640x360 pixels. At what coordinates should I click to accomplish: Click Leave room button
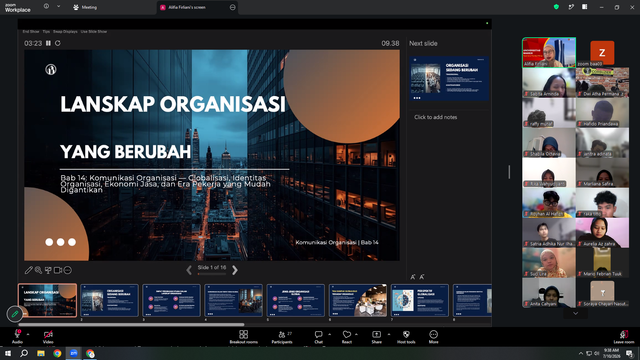pyautogui.click(x=624, y=337)
